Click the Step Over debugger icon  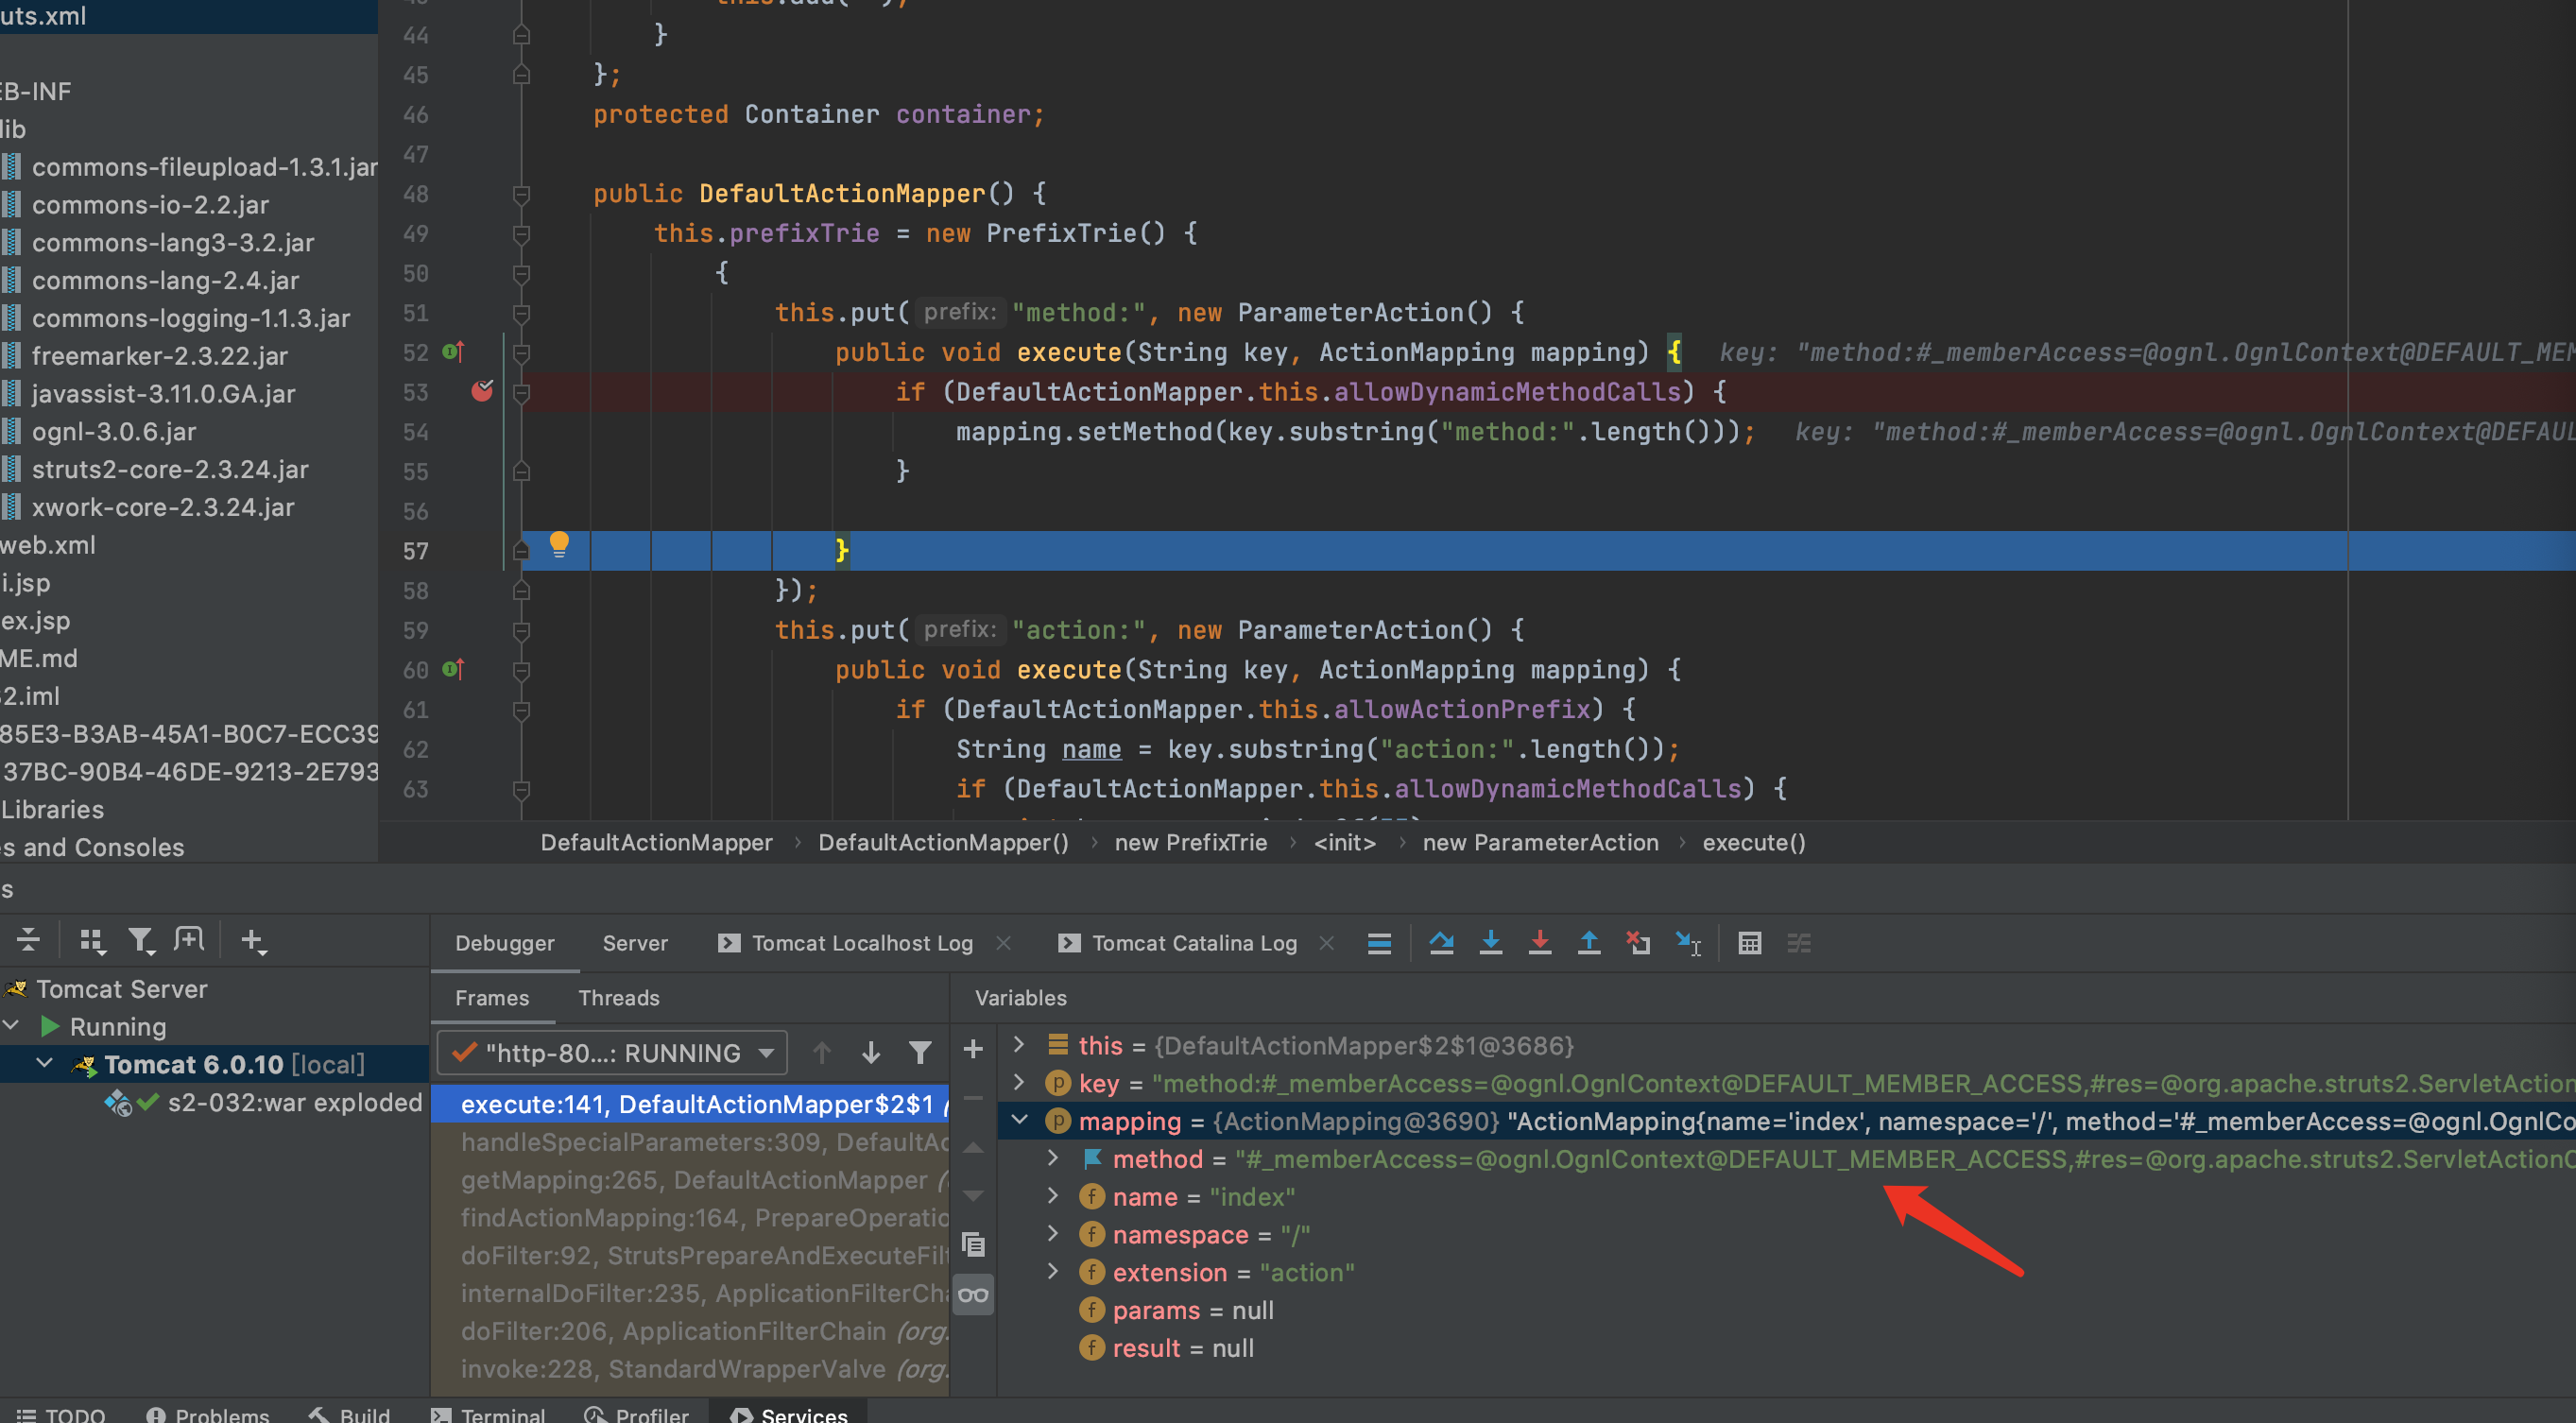click(x=1441, y=942)
